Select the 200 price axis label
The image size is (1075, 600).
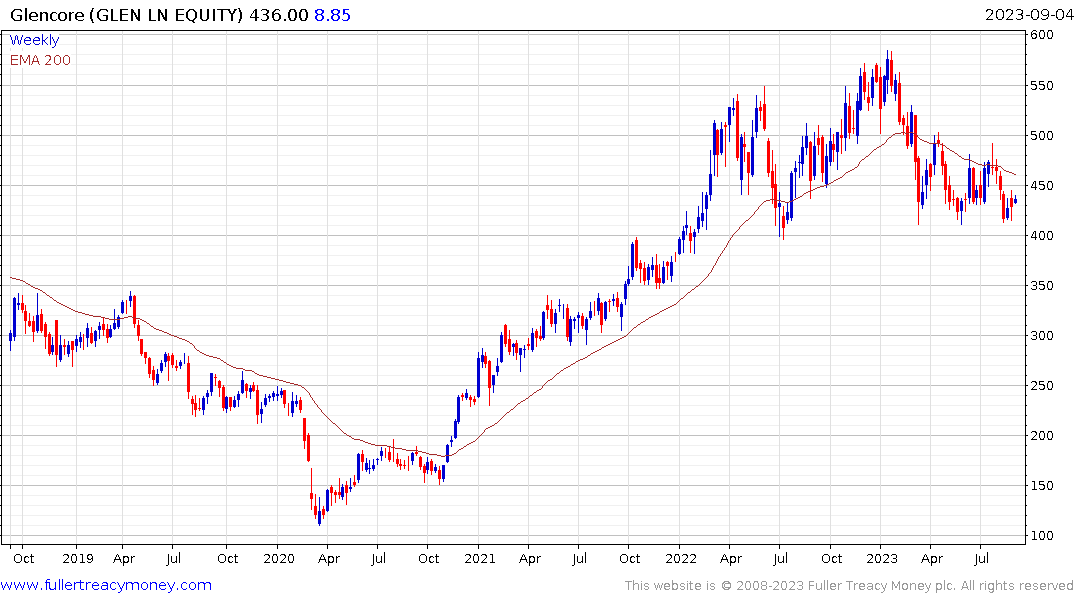pyautogui.click(x=1042, y=436)
